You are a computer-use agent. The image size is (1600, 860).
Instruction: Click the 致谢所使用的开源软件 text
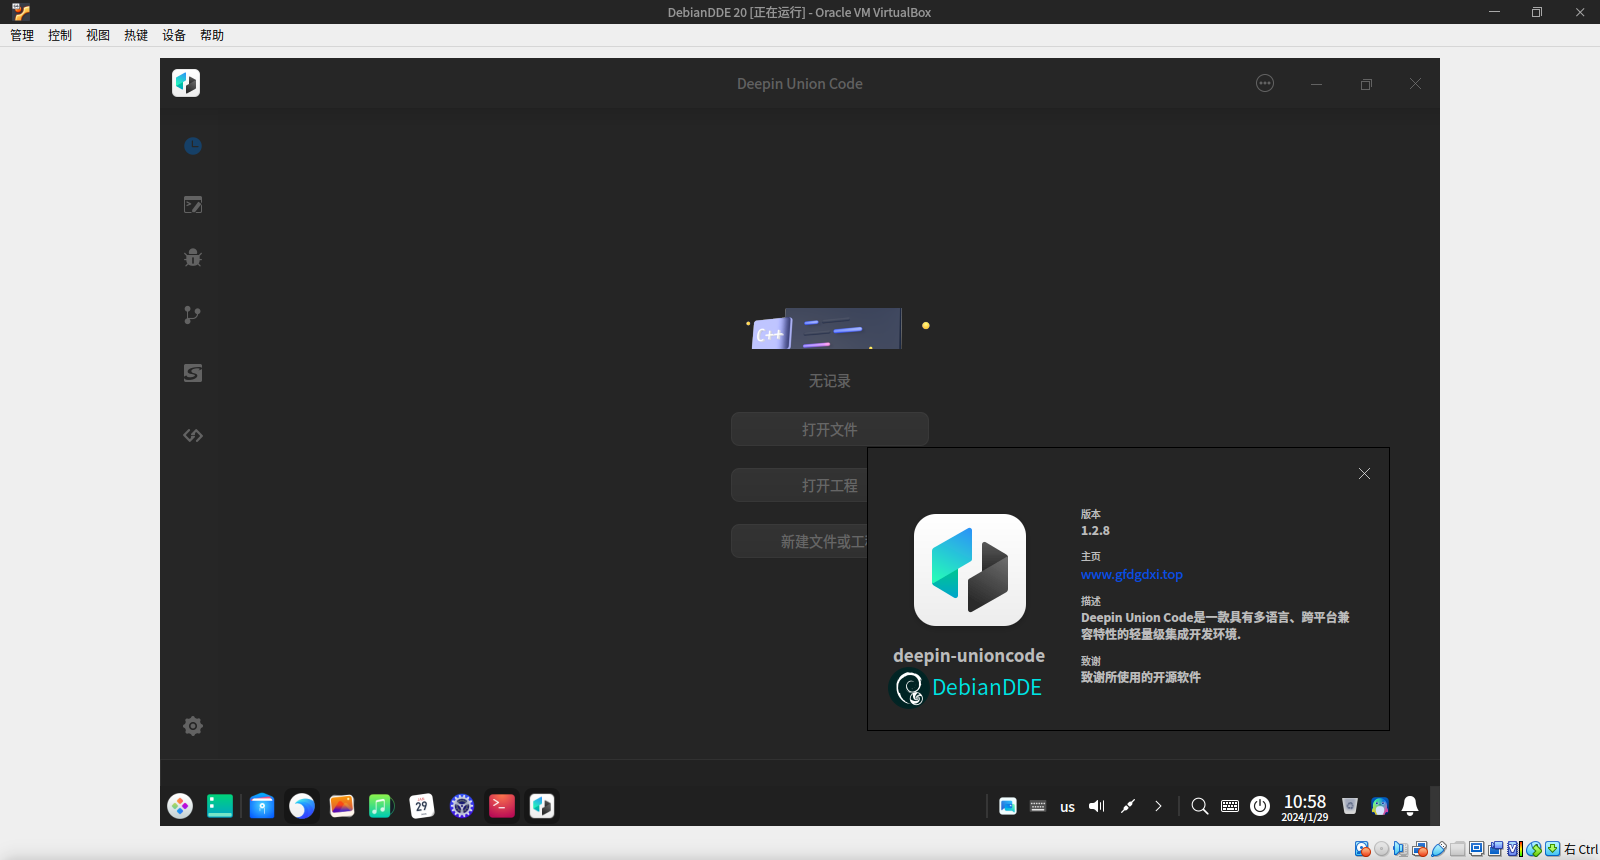1141,677
